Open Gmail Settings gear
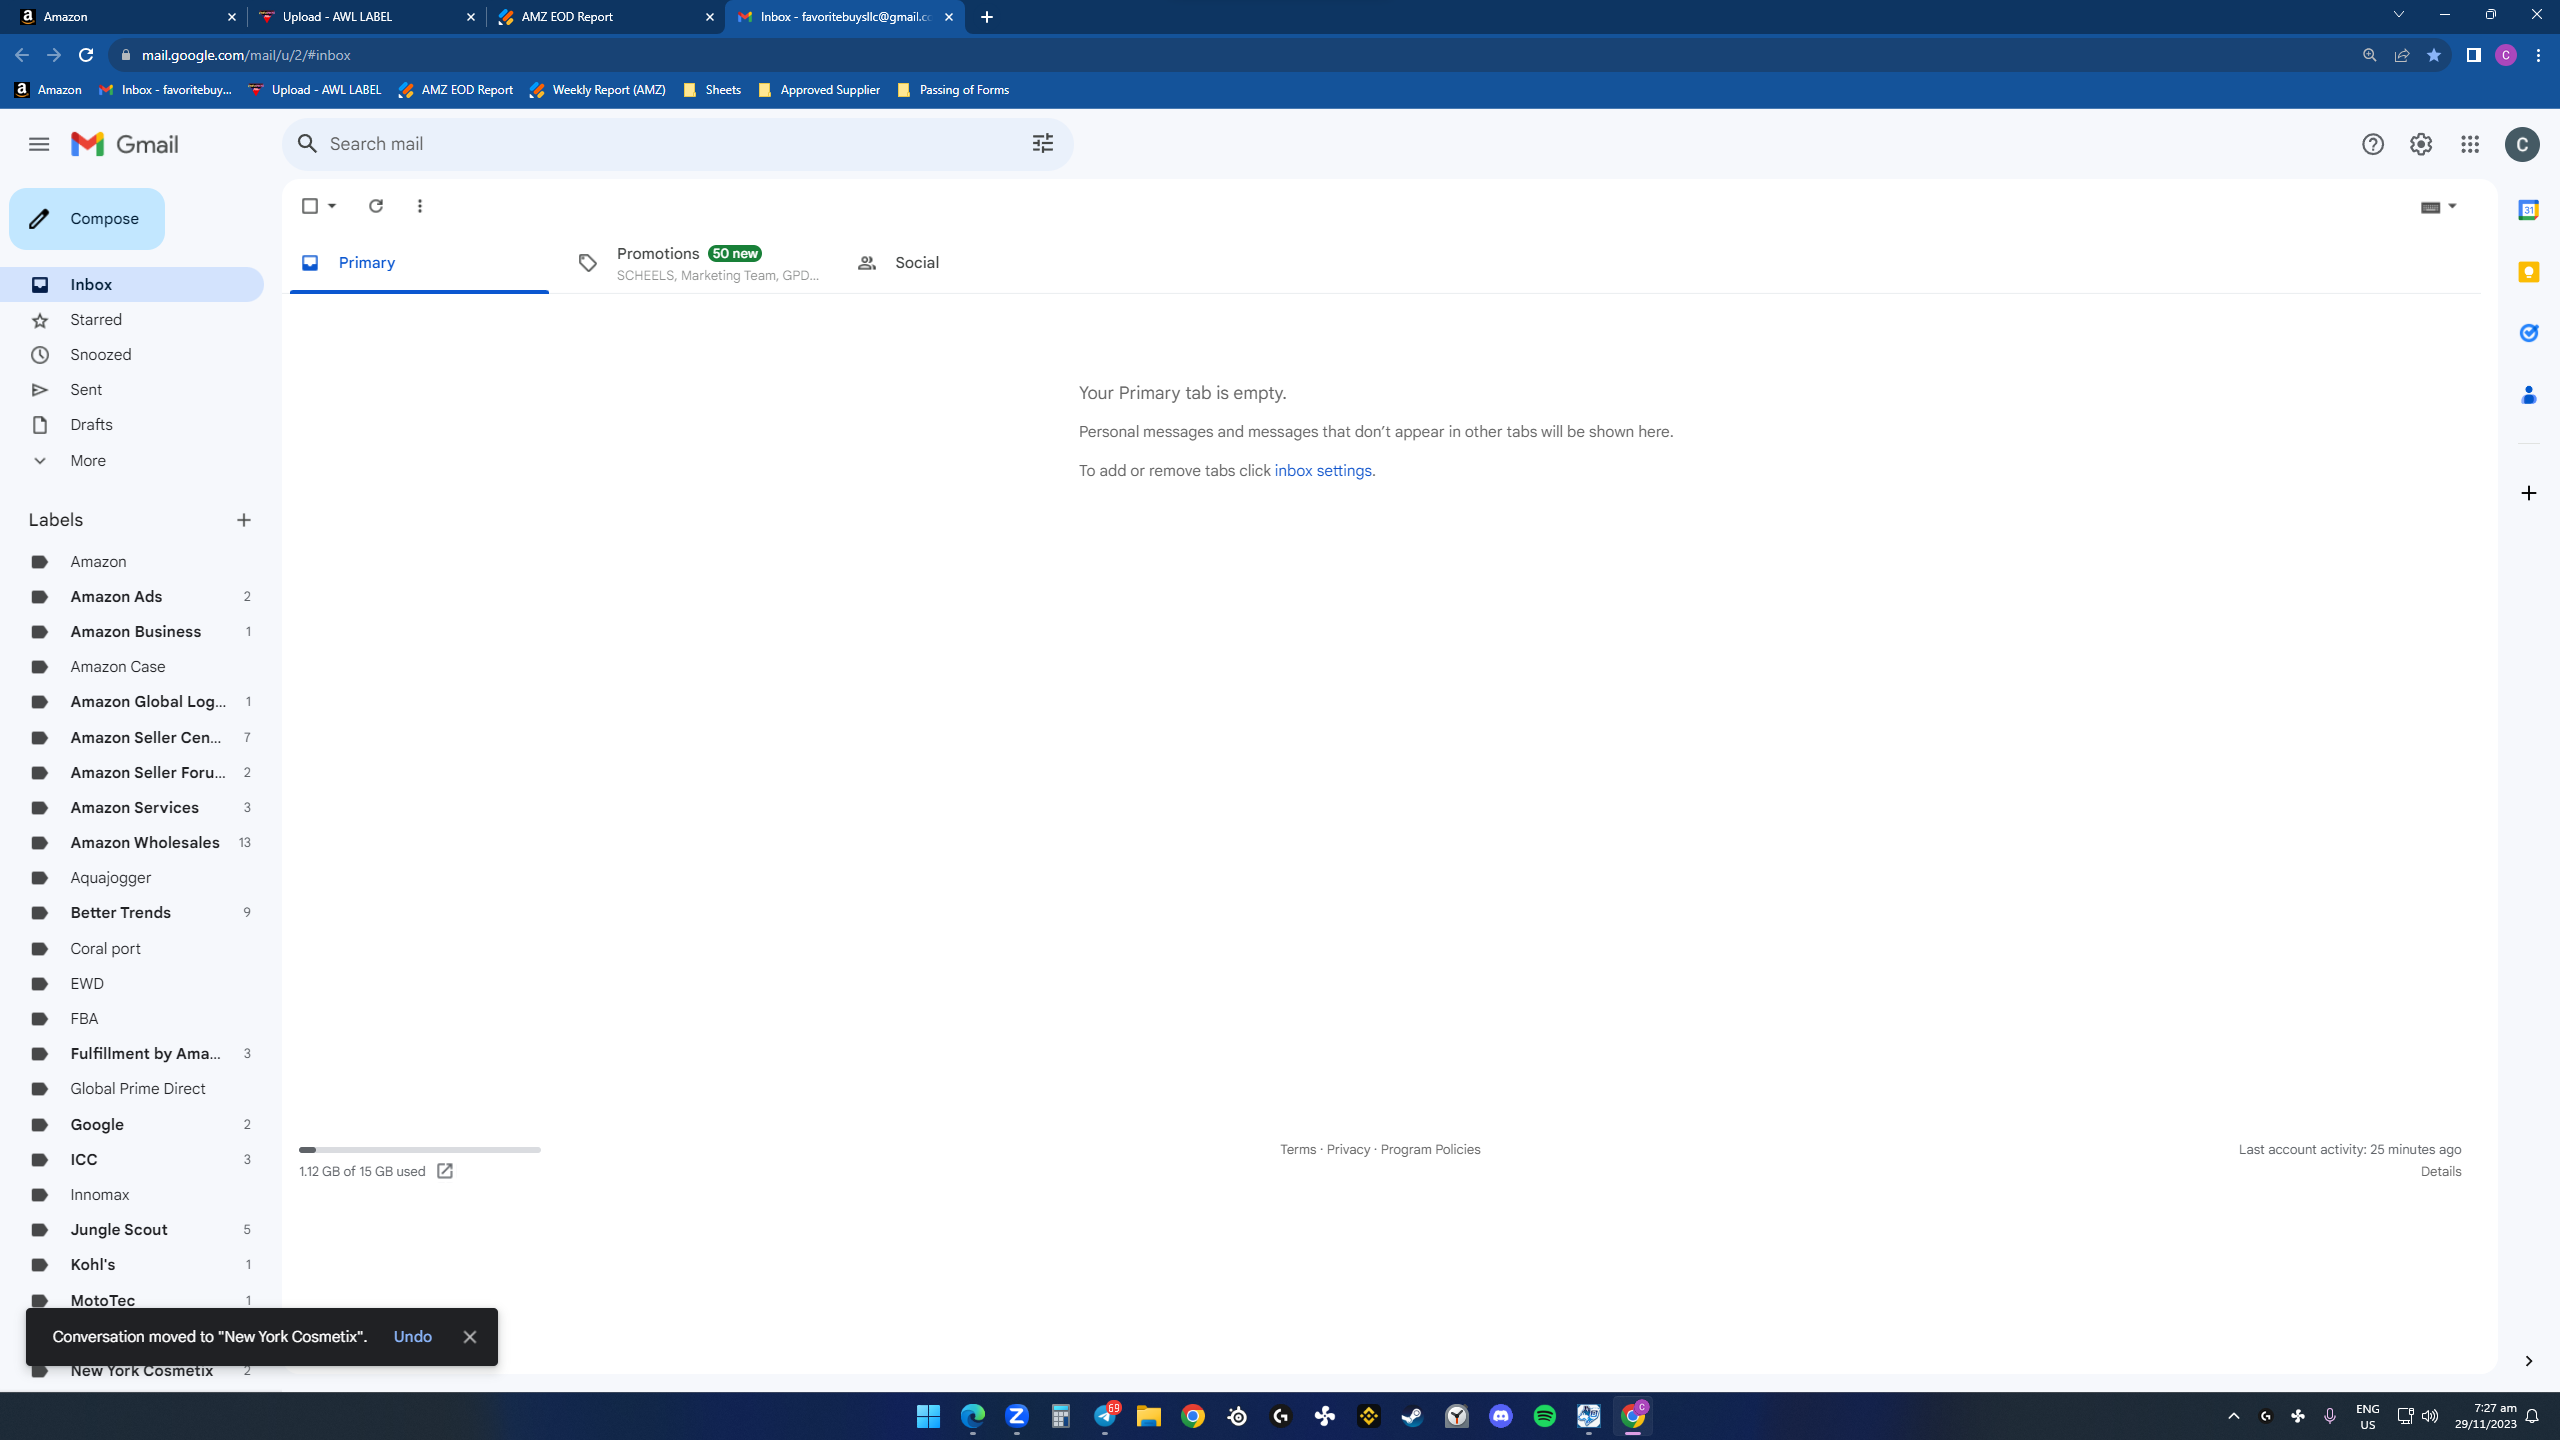2560x1440 pixels. pos(2420,145)
